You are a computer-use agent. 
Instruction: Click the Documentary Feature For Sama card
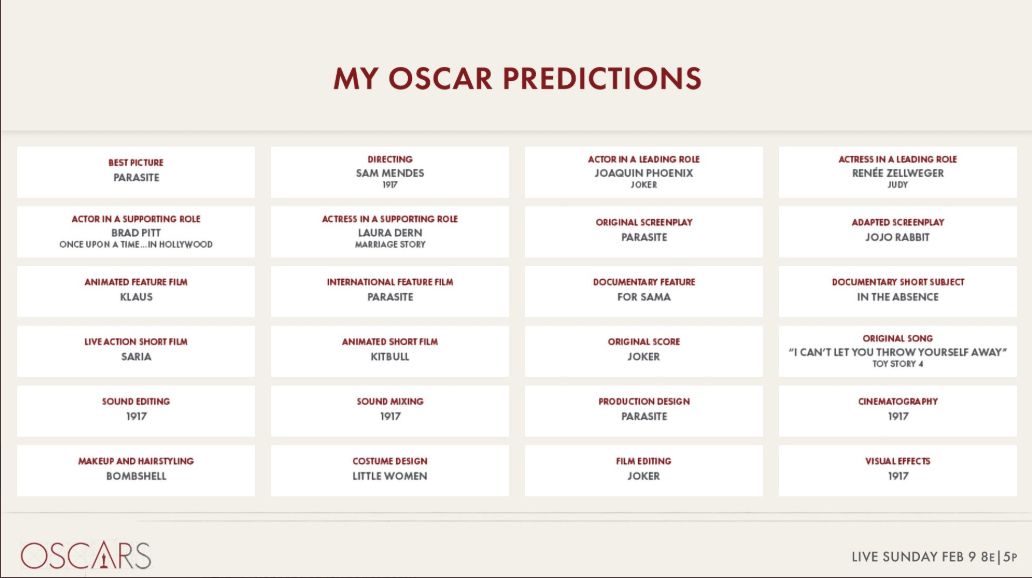click(x=644, y=291)
